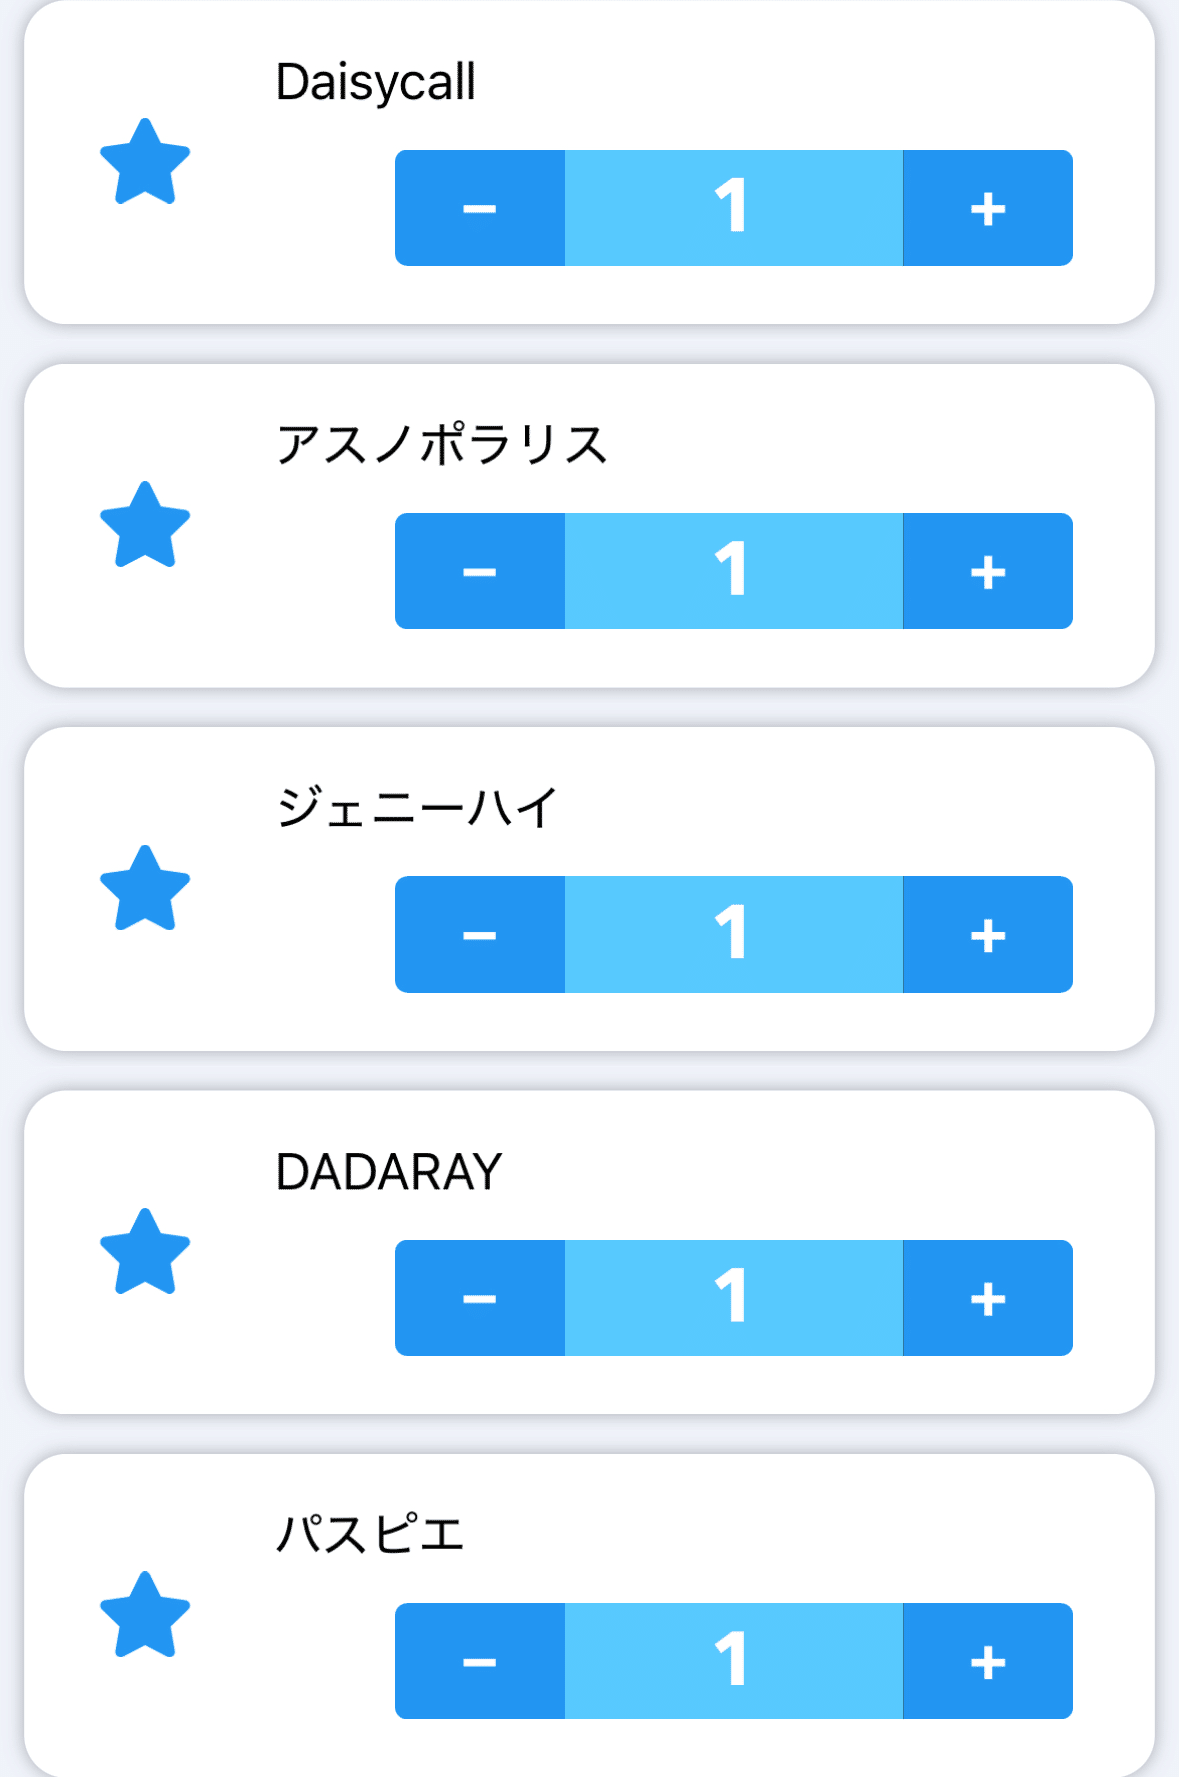Select the DADARAY count value field
Viewport: 1179px width, 1777px height.
pyautogui.click(x=733, y=1298)
